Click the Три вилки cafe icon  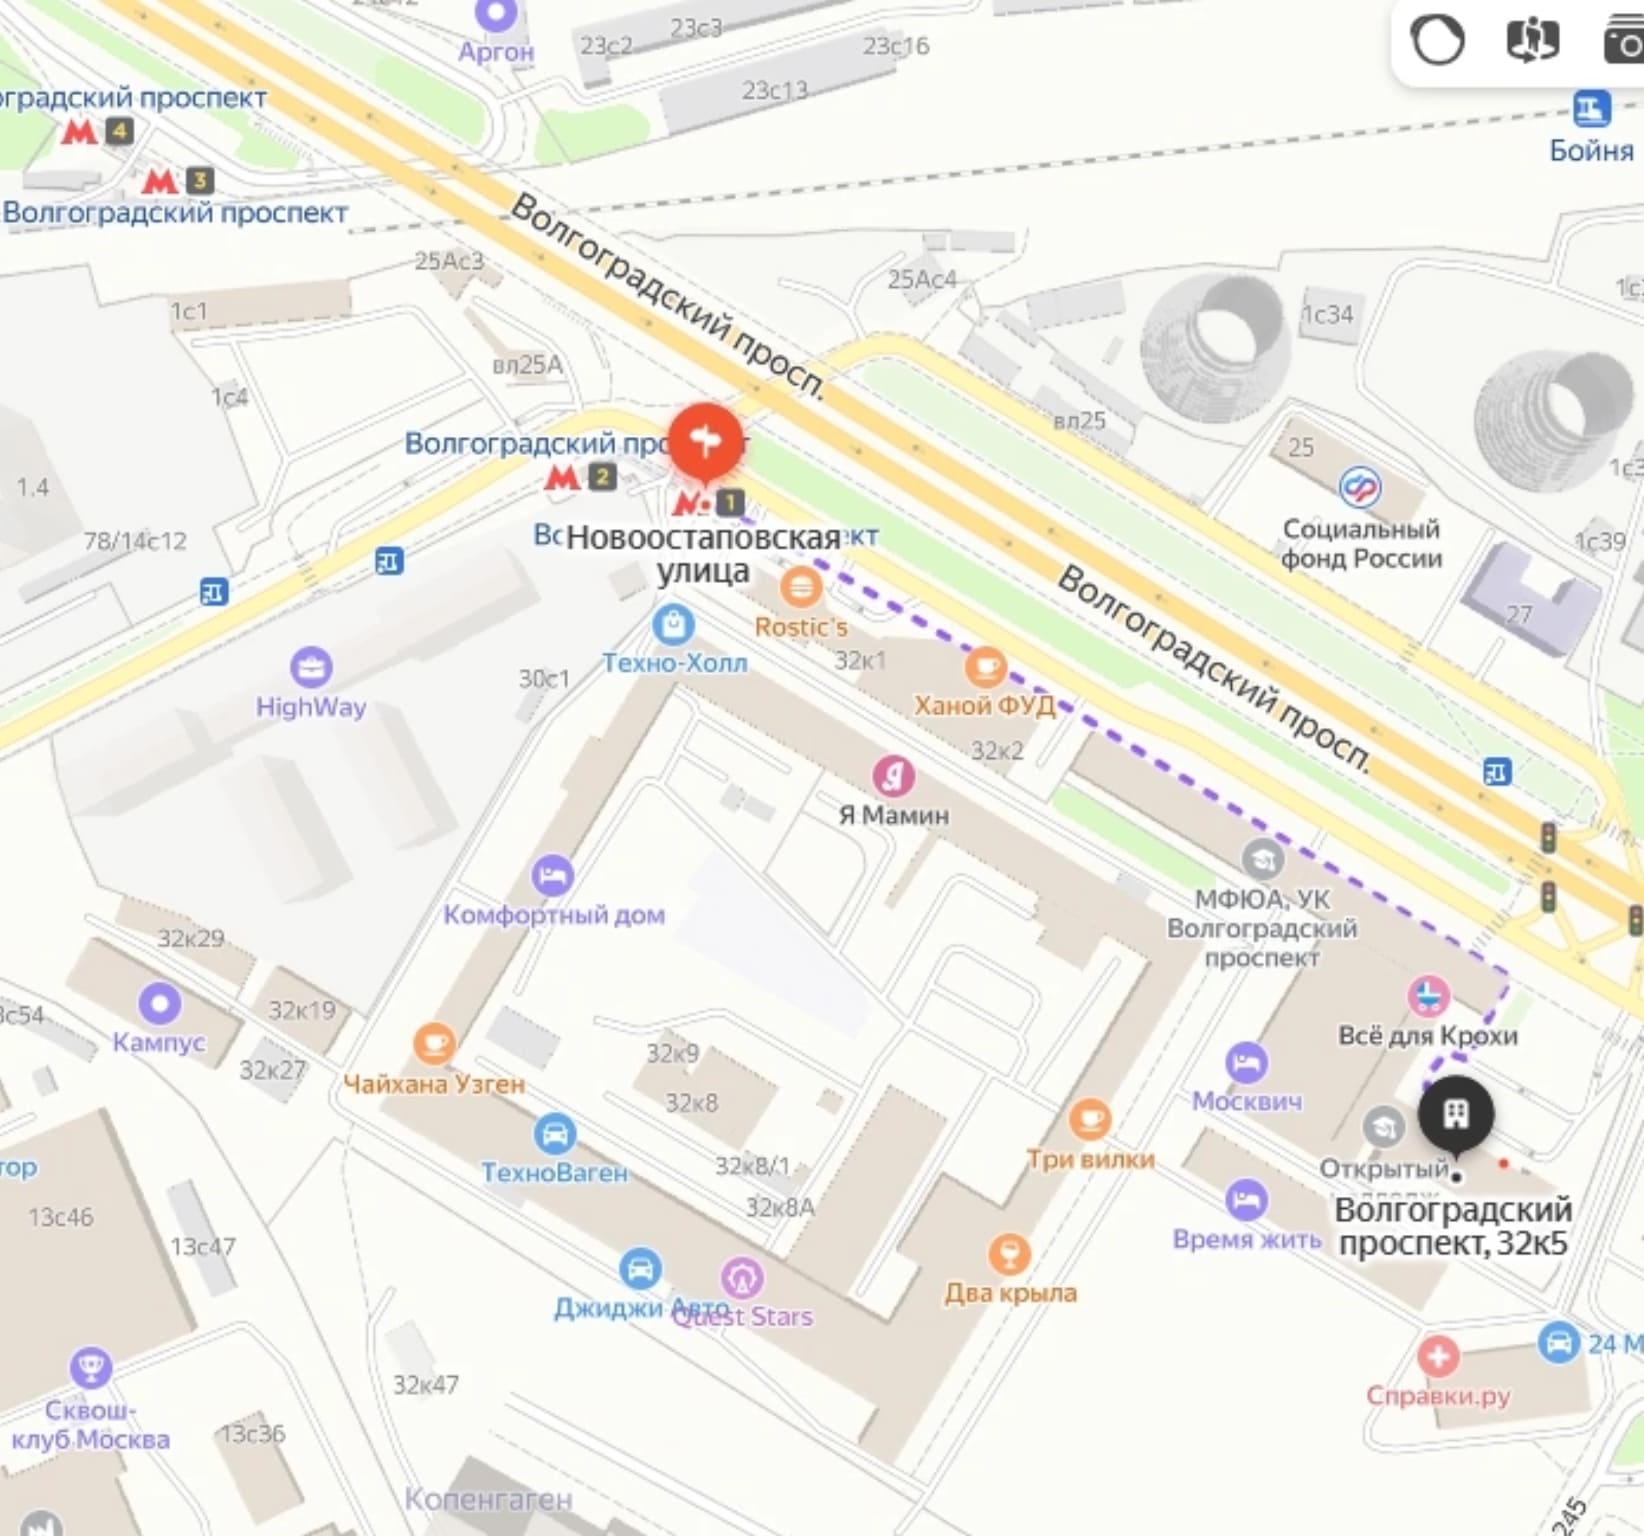click(x=1090, y=1120)
